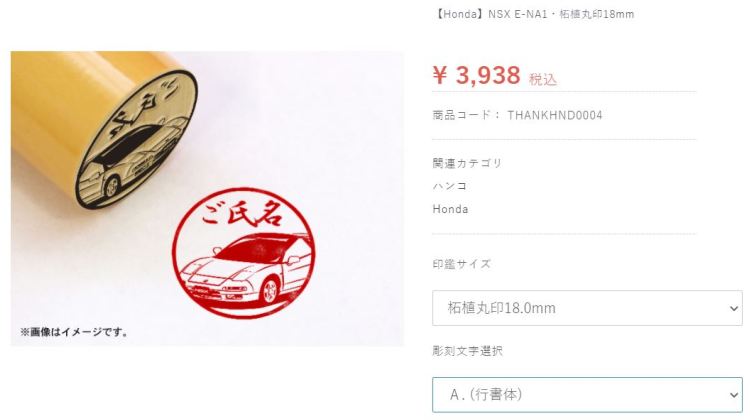The width and height of the screenshot is (750, 420).
Task: Click the Honda NSX stamp product image
Action: click(x=207, y=199)
